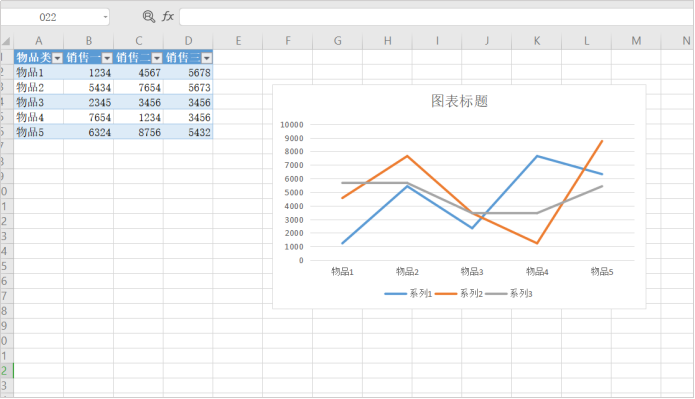Click cell containing 物品3 in the table
Screen dimensions: 695x399
point(39,102)
